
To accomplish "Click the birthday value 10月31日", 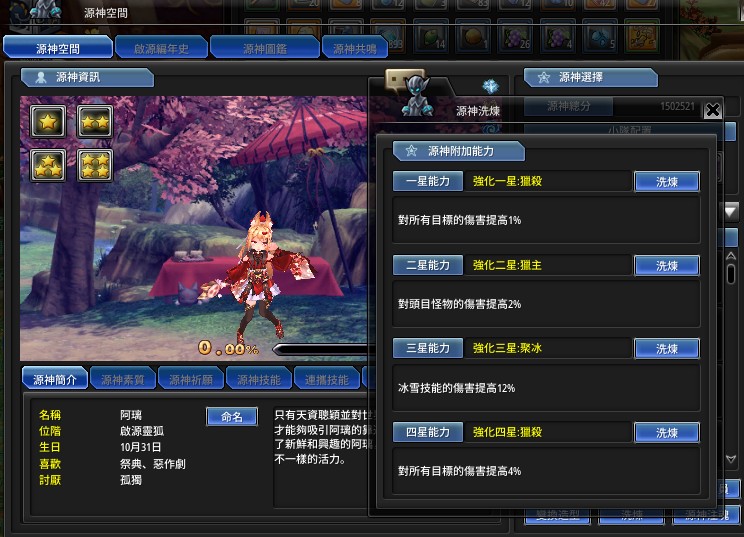I will pyautogui.click(x=140, y=447).
